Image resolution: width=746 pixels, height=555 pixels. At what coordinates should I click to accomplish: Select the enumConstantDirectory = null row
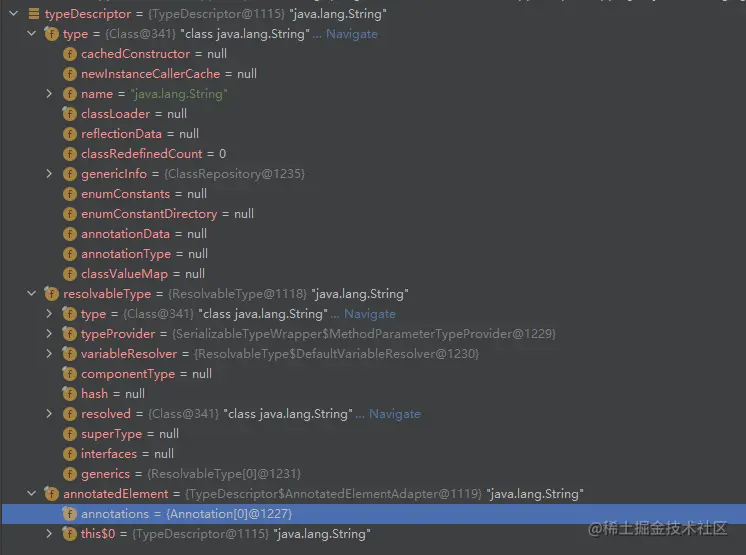click(x=373, y=214)
